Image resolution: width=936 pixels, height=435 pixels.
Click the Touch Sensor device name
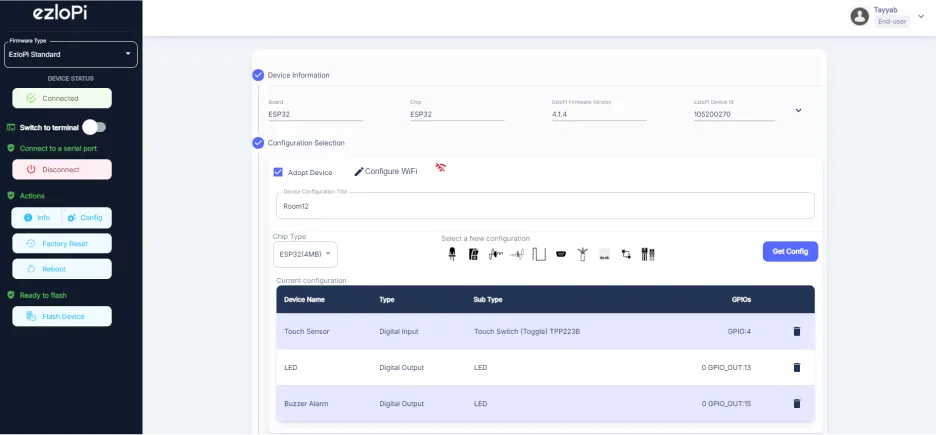click(307, 331)
